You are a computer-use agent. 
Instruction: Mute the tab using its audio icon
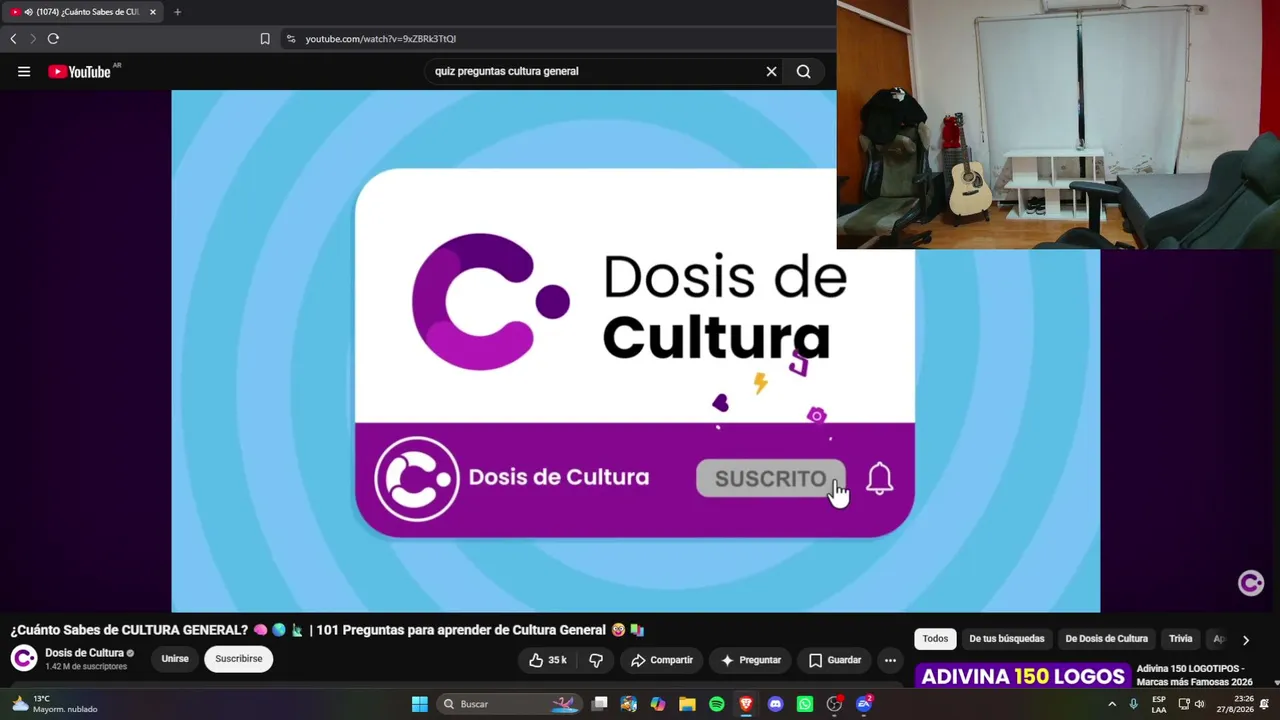coord(28,12)
